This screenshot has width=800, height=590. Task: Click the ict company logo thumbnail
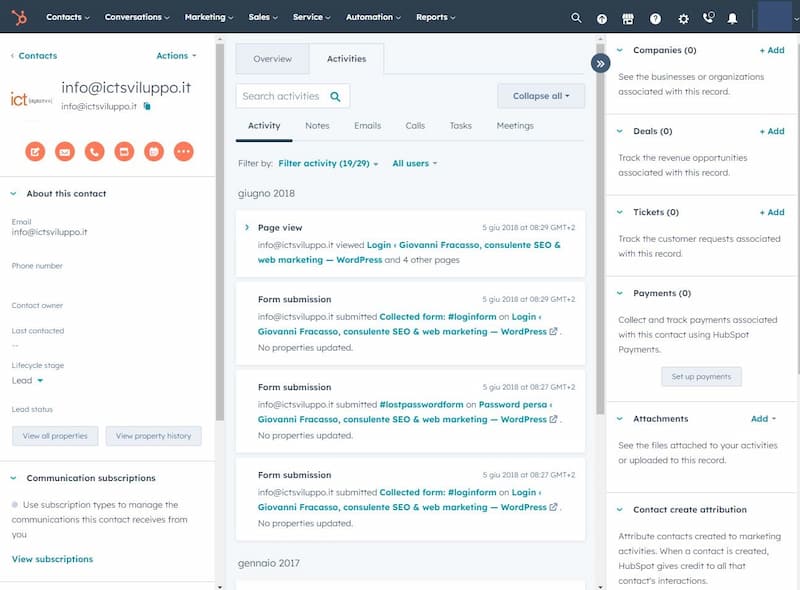click(31, 99)
